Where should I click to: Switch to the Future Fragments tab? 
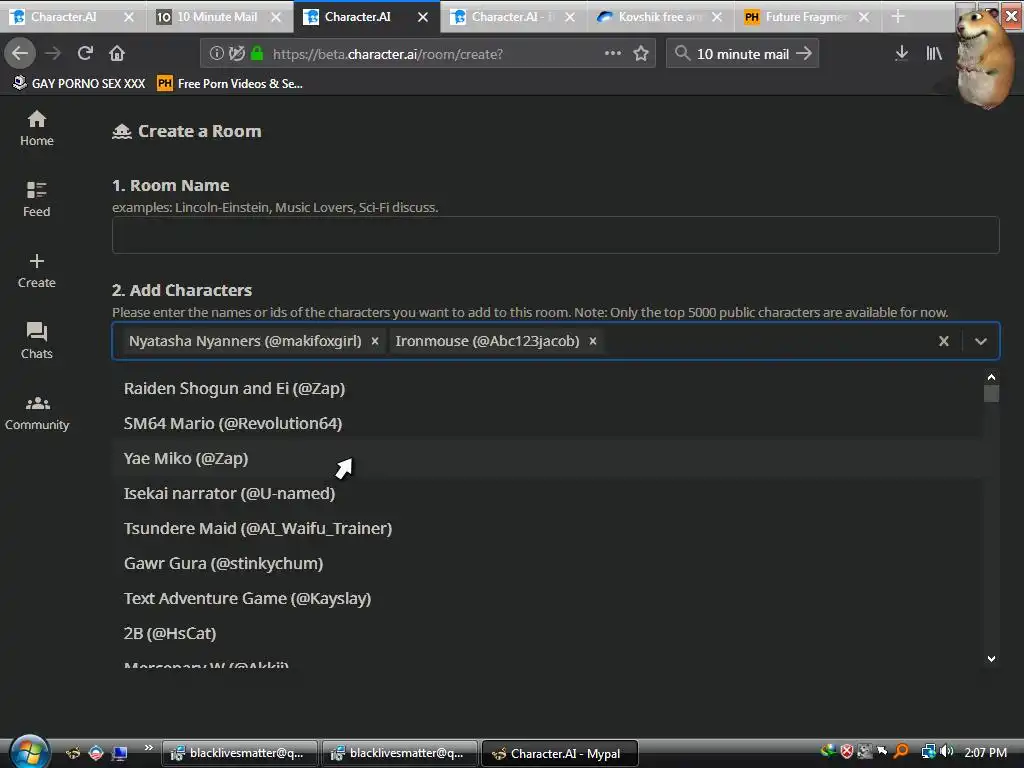tap(805, 17)
